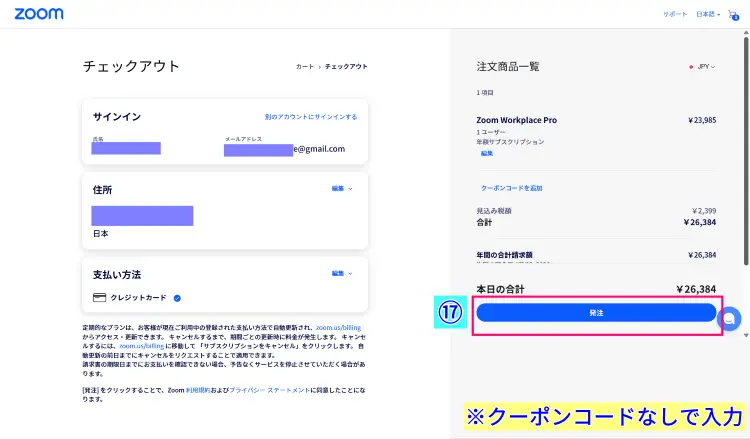The width and height of the screenshot is (750, 439).
Task: Click the credit card icon
Action: click(x=99, y=297)
